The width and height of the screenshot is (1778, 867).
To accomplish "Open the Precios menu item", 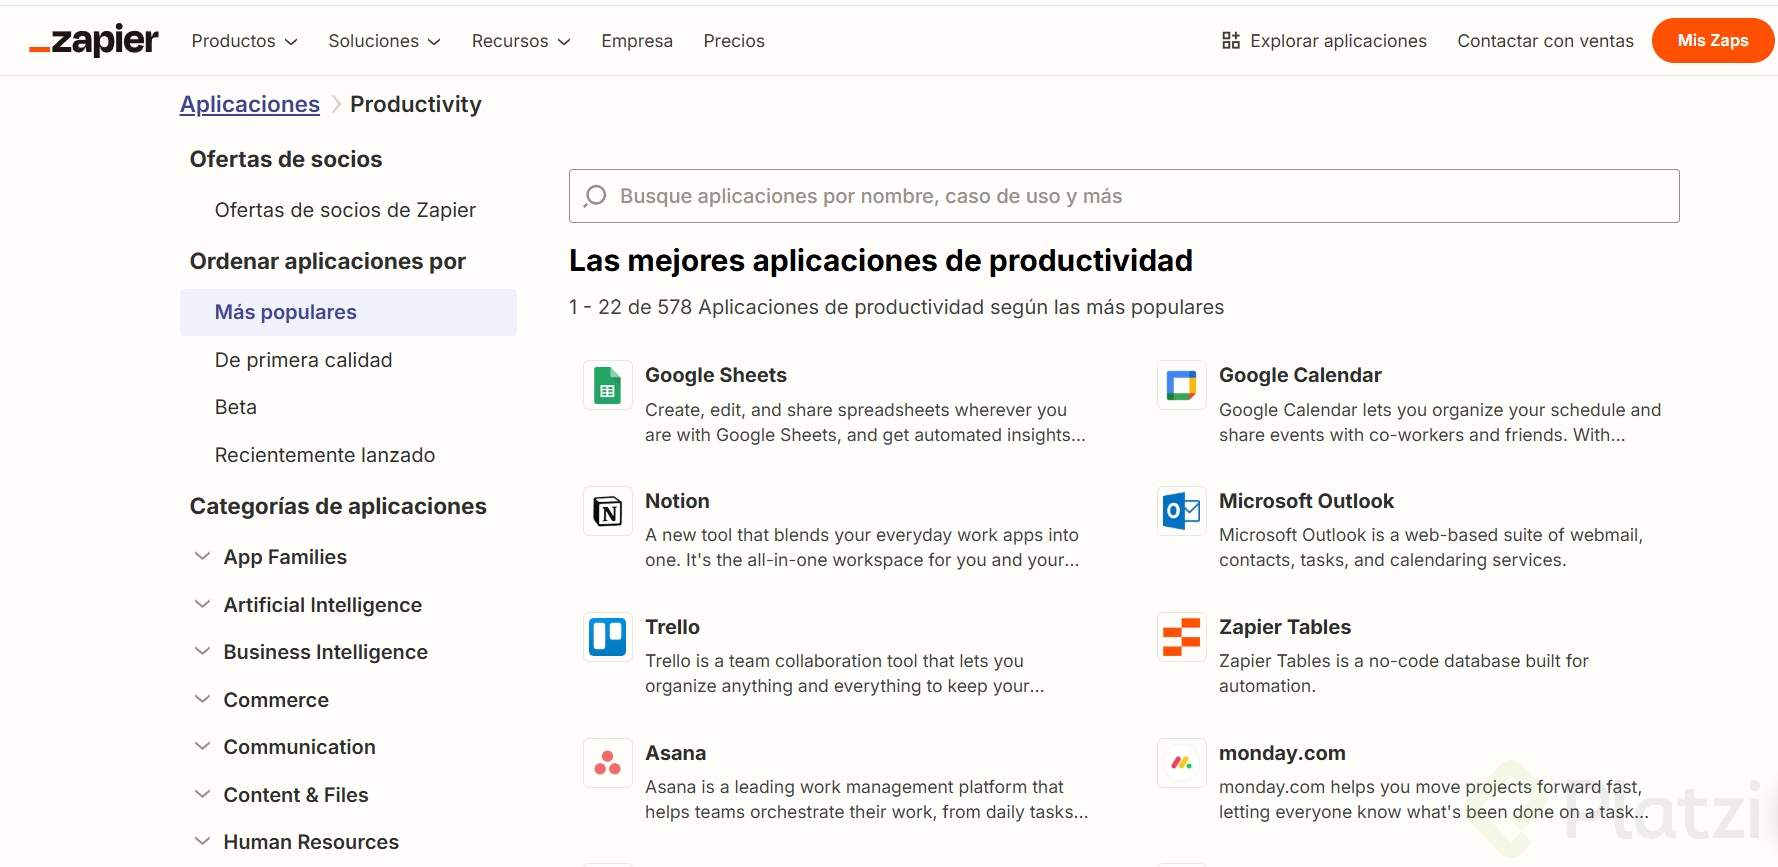I will click(733, 41).
